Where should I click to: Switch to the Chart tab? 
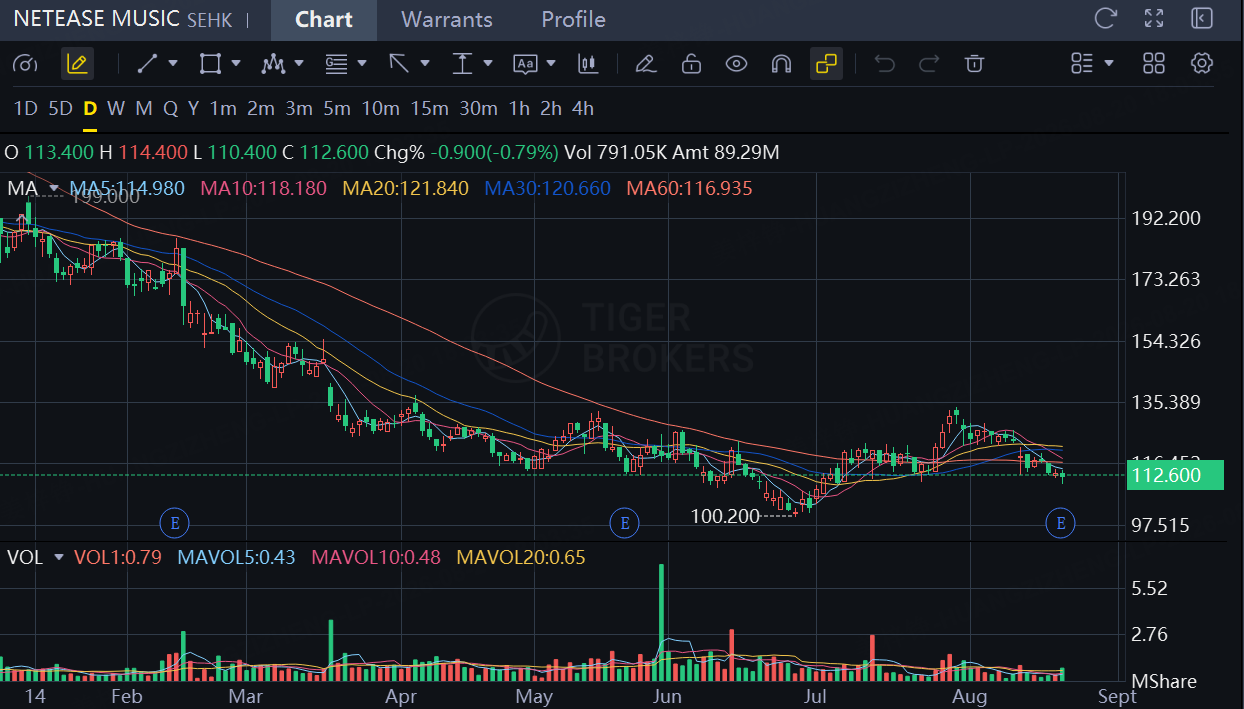[x=324, y=20]
